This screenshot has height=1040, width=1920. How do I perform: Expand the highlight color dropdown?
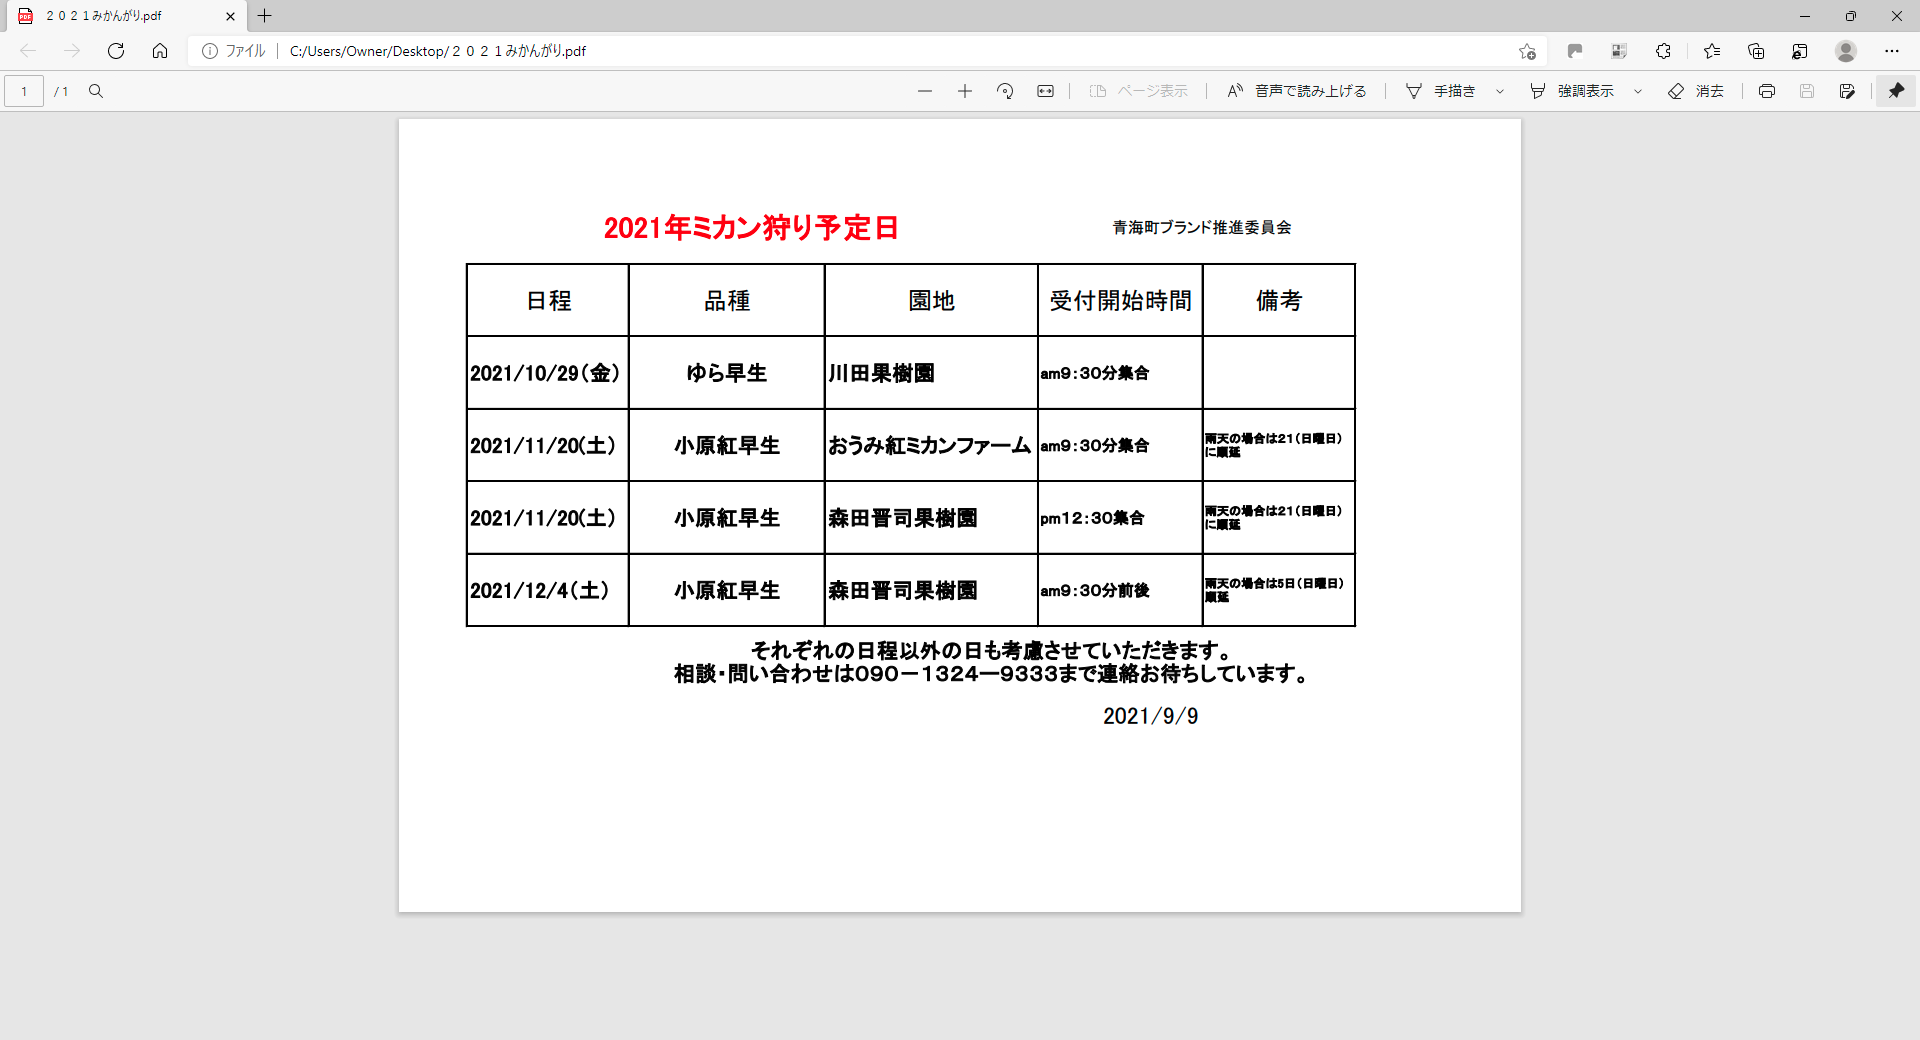[1638, 91]
